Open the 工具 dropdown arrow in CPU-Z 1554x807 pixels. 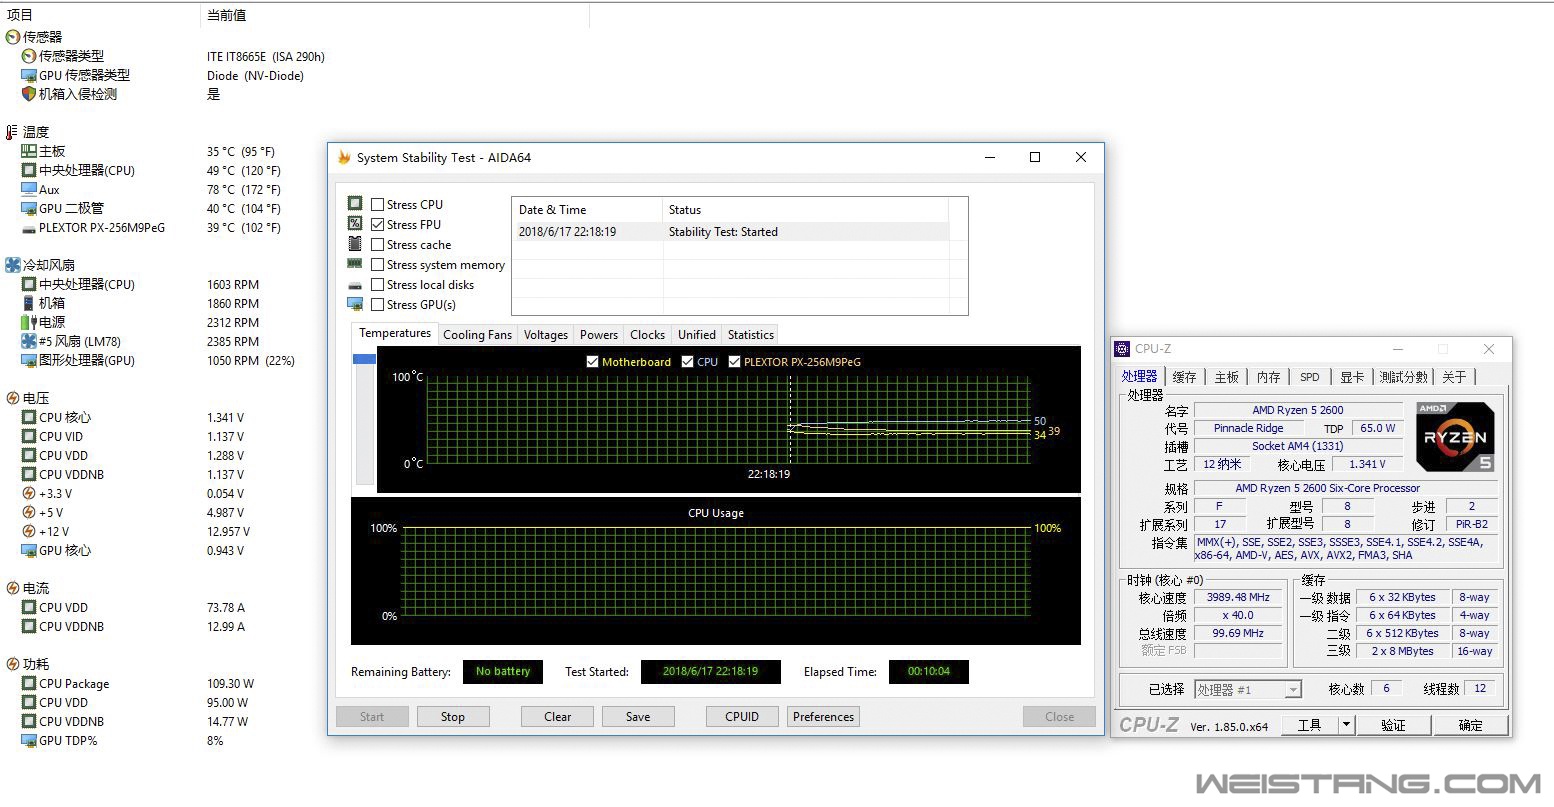click(1347, 725)
